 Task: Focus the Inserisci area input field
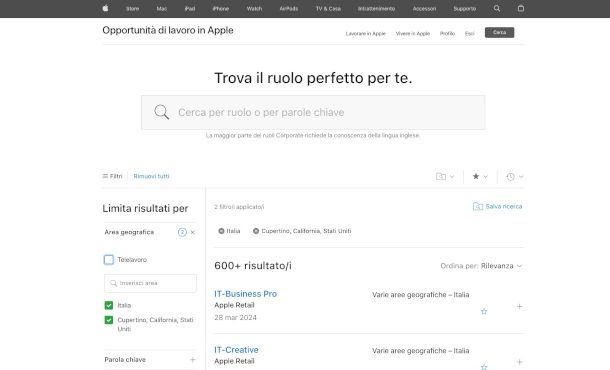point(150,283)
